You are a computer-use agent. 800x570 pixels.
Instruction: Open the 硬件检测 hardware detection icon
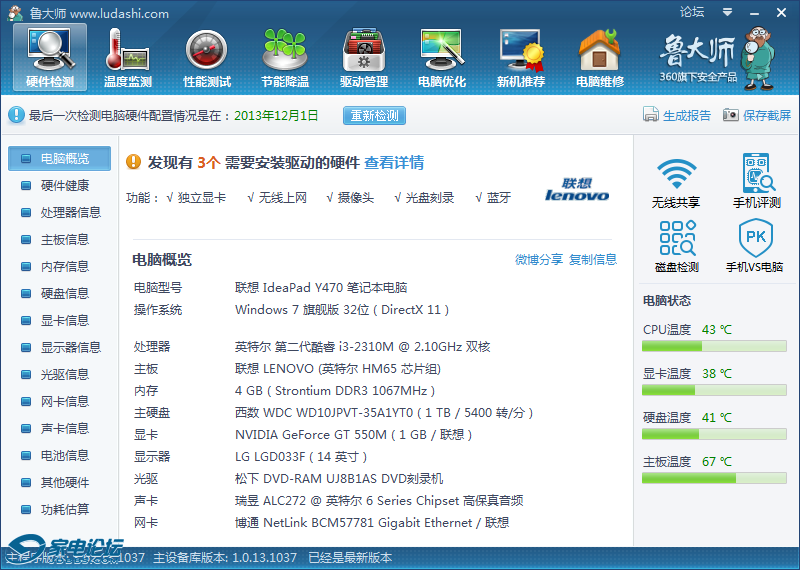50,57
